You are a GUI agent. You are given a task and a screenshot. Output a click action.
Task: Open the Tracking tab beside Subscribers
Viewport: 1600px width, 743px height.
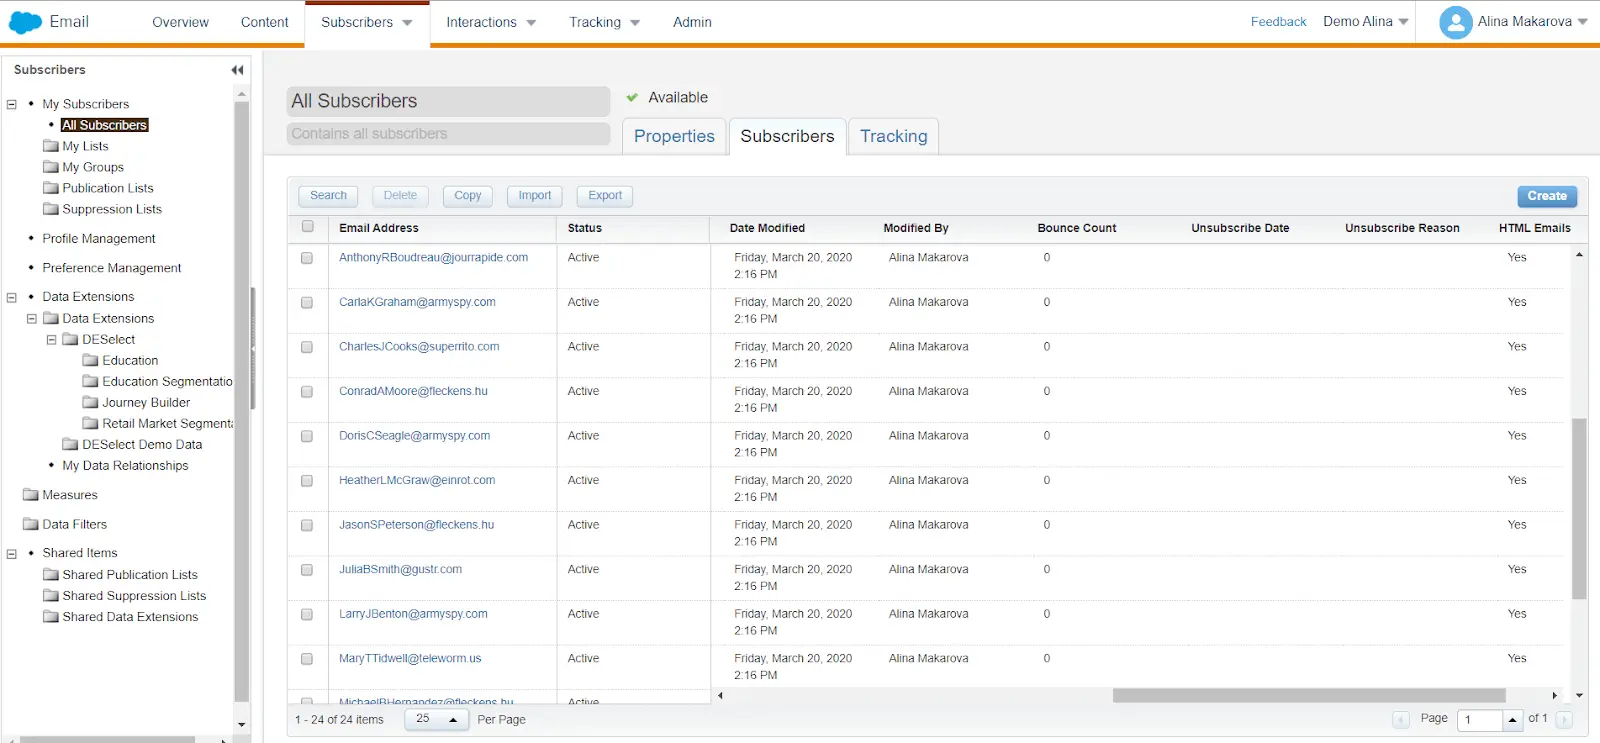(x=893, y=136)
